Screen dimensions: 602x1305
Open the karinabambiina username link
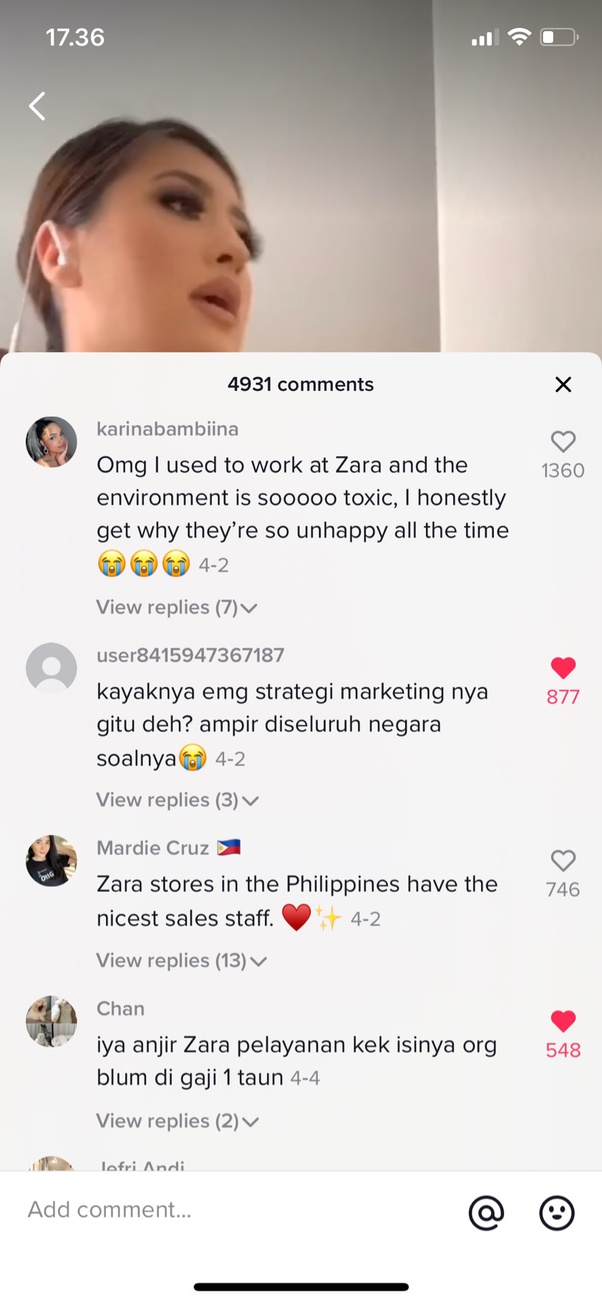pos(167,429)
